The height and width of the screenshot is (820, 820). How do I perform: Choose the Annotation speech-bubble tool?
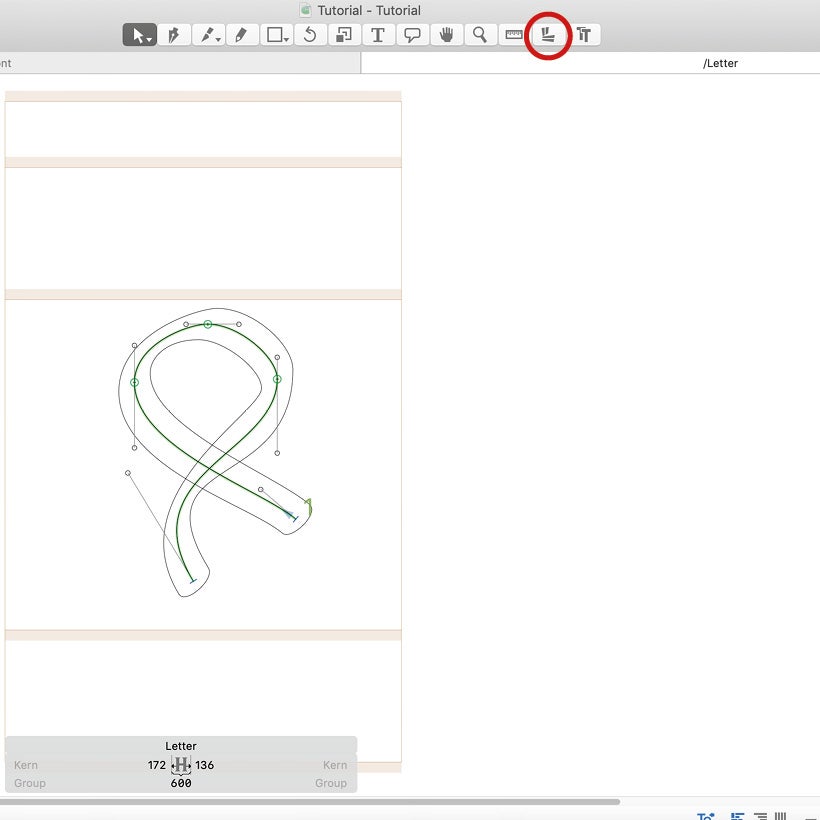click(413, 35)
